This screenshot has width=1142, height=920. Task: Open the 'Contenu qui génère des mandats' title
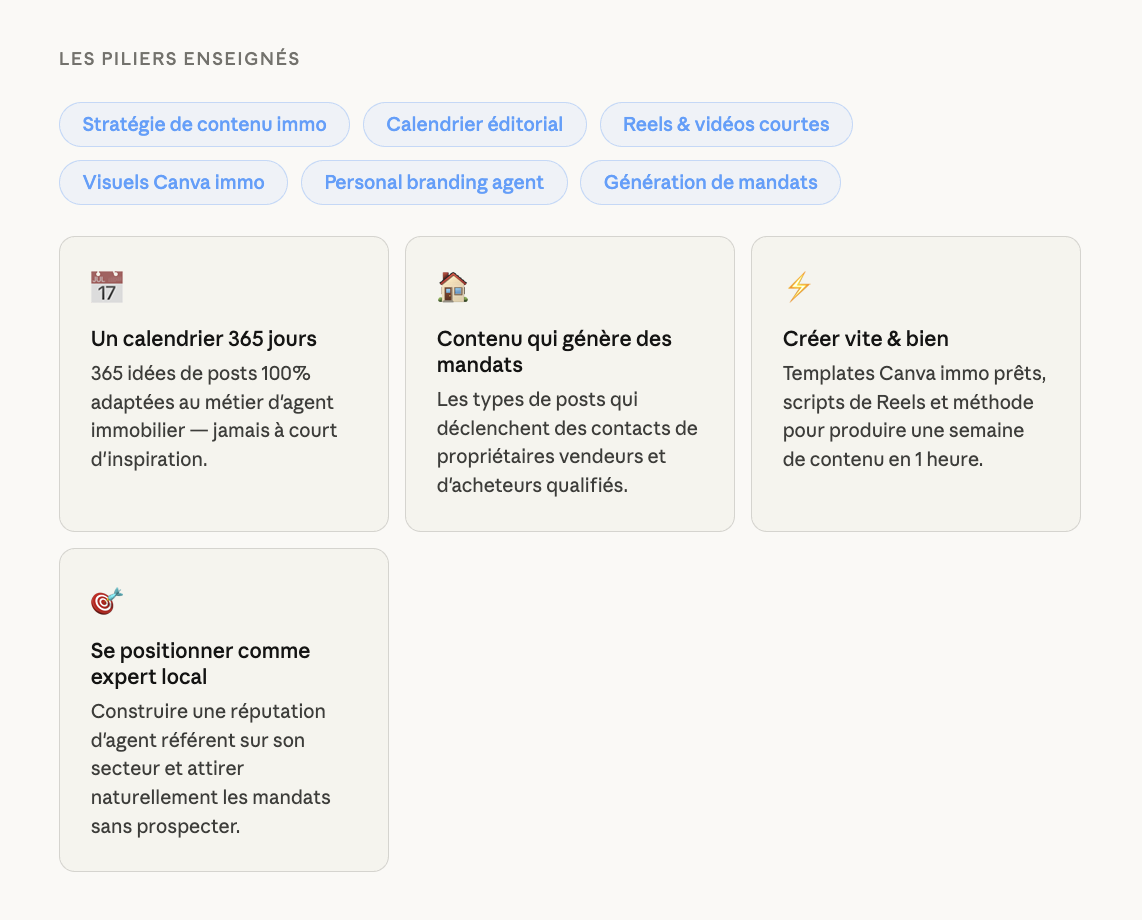coord(554,352)
